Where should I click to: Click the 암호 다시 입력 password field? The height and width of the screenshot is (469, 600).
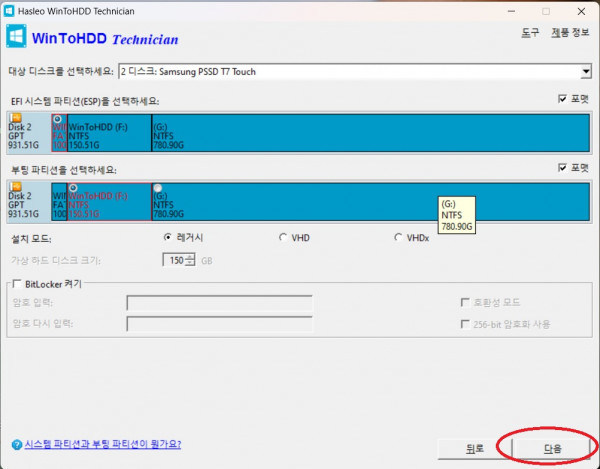point(219,324)
